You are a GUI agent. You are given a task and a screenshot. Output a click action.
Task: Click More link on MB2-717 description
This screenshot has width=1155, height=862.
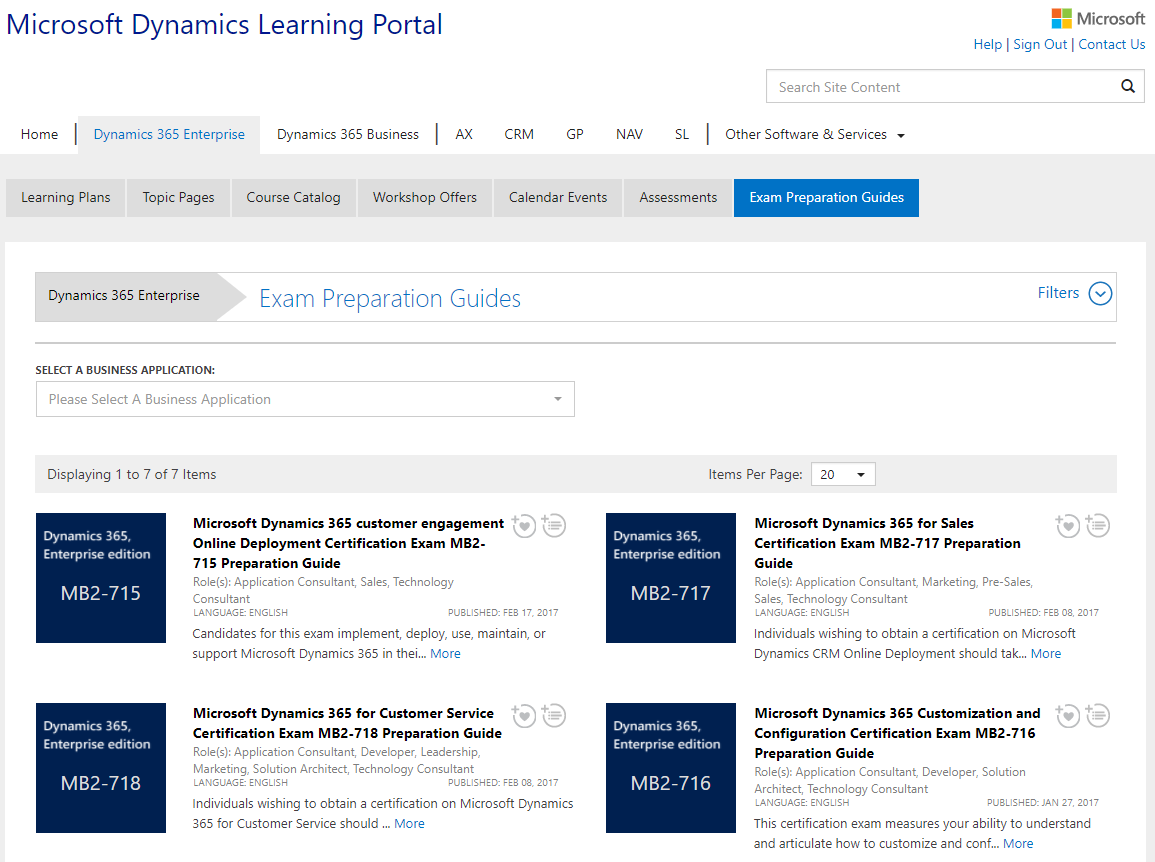1045,653
